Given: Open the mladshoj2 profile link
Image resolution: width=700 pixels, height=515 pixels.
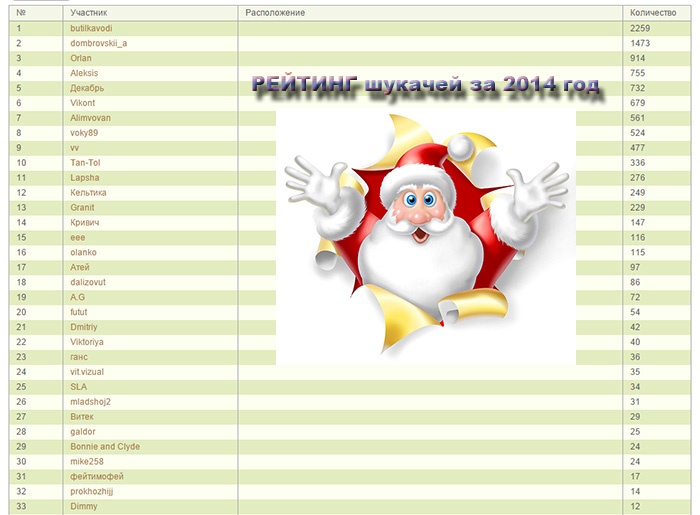Looking at the screenshot, I should 90,402.
